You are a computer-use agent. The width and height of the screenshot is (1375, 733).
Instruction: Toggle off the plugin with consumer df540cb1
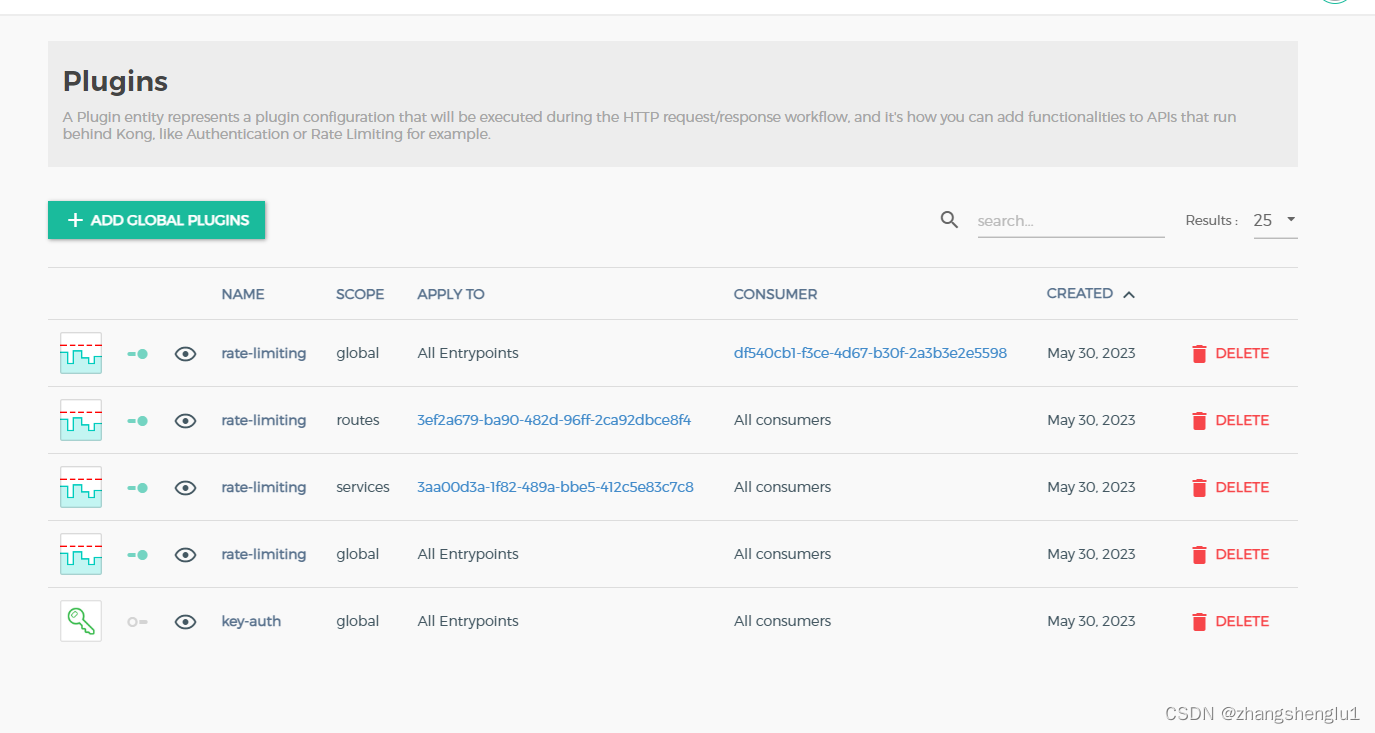pos(138,354)
